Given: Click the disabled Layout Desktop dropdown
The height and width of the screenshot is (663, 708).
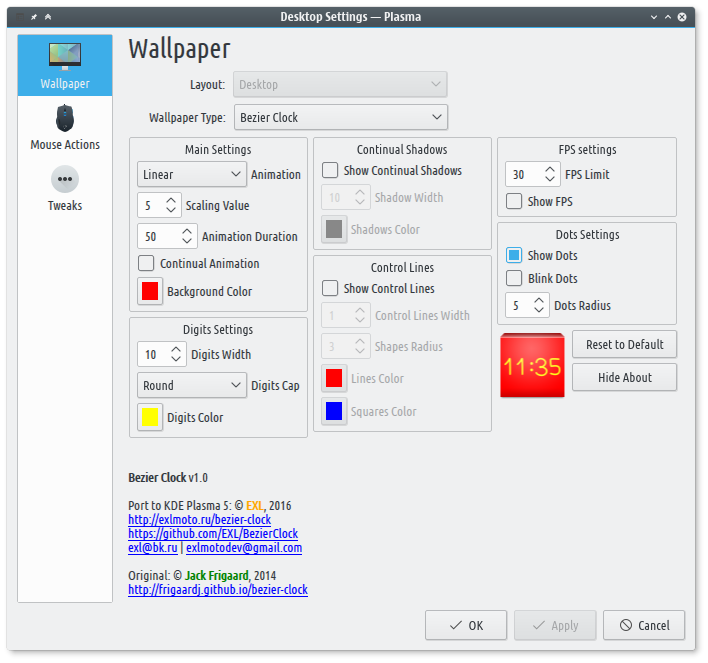Looking at the screenshot, I should [x=340, y=84].
